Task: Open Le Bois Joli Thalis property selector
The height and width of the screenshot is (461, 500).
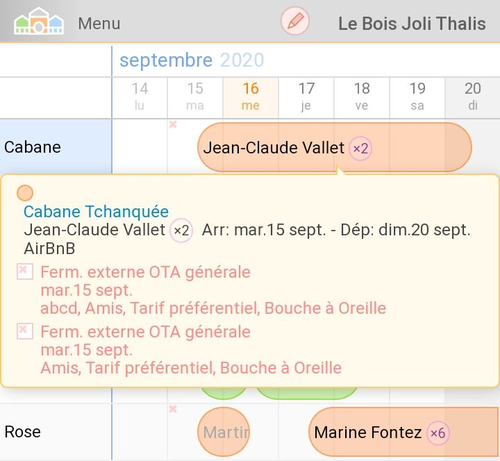Action: click(x=412, y=24)
